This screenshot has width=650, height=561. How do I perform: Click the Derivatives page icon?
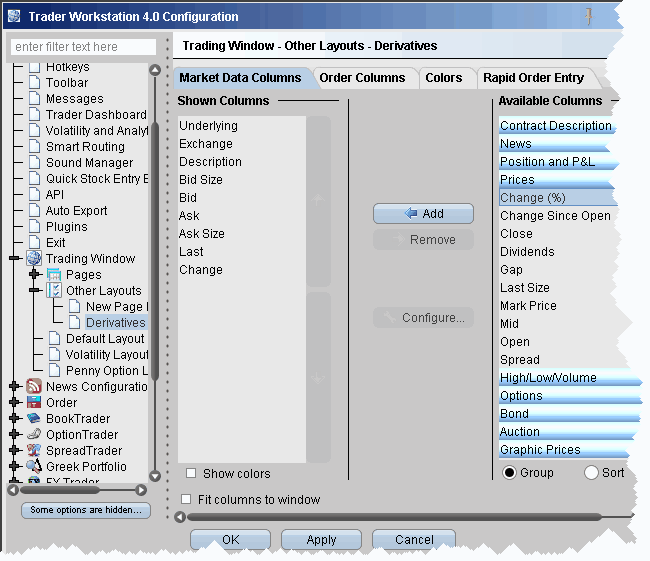75,322
